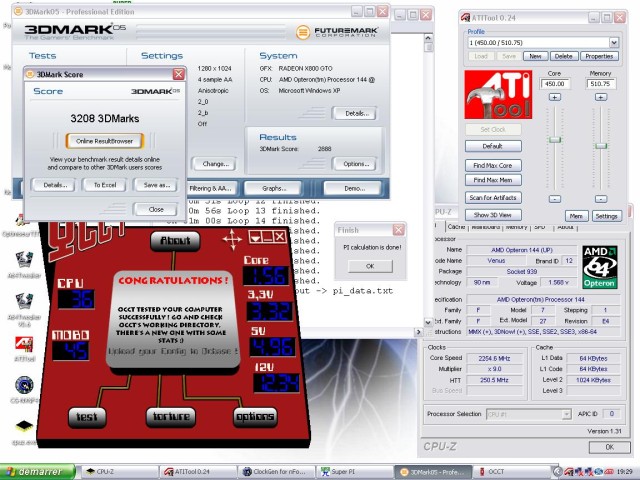Image resolution: width=640 pixels, height=480 pixels.
Task: Increase Core clock with the plus button
Action: (554, 97)
